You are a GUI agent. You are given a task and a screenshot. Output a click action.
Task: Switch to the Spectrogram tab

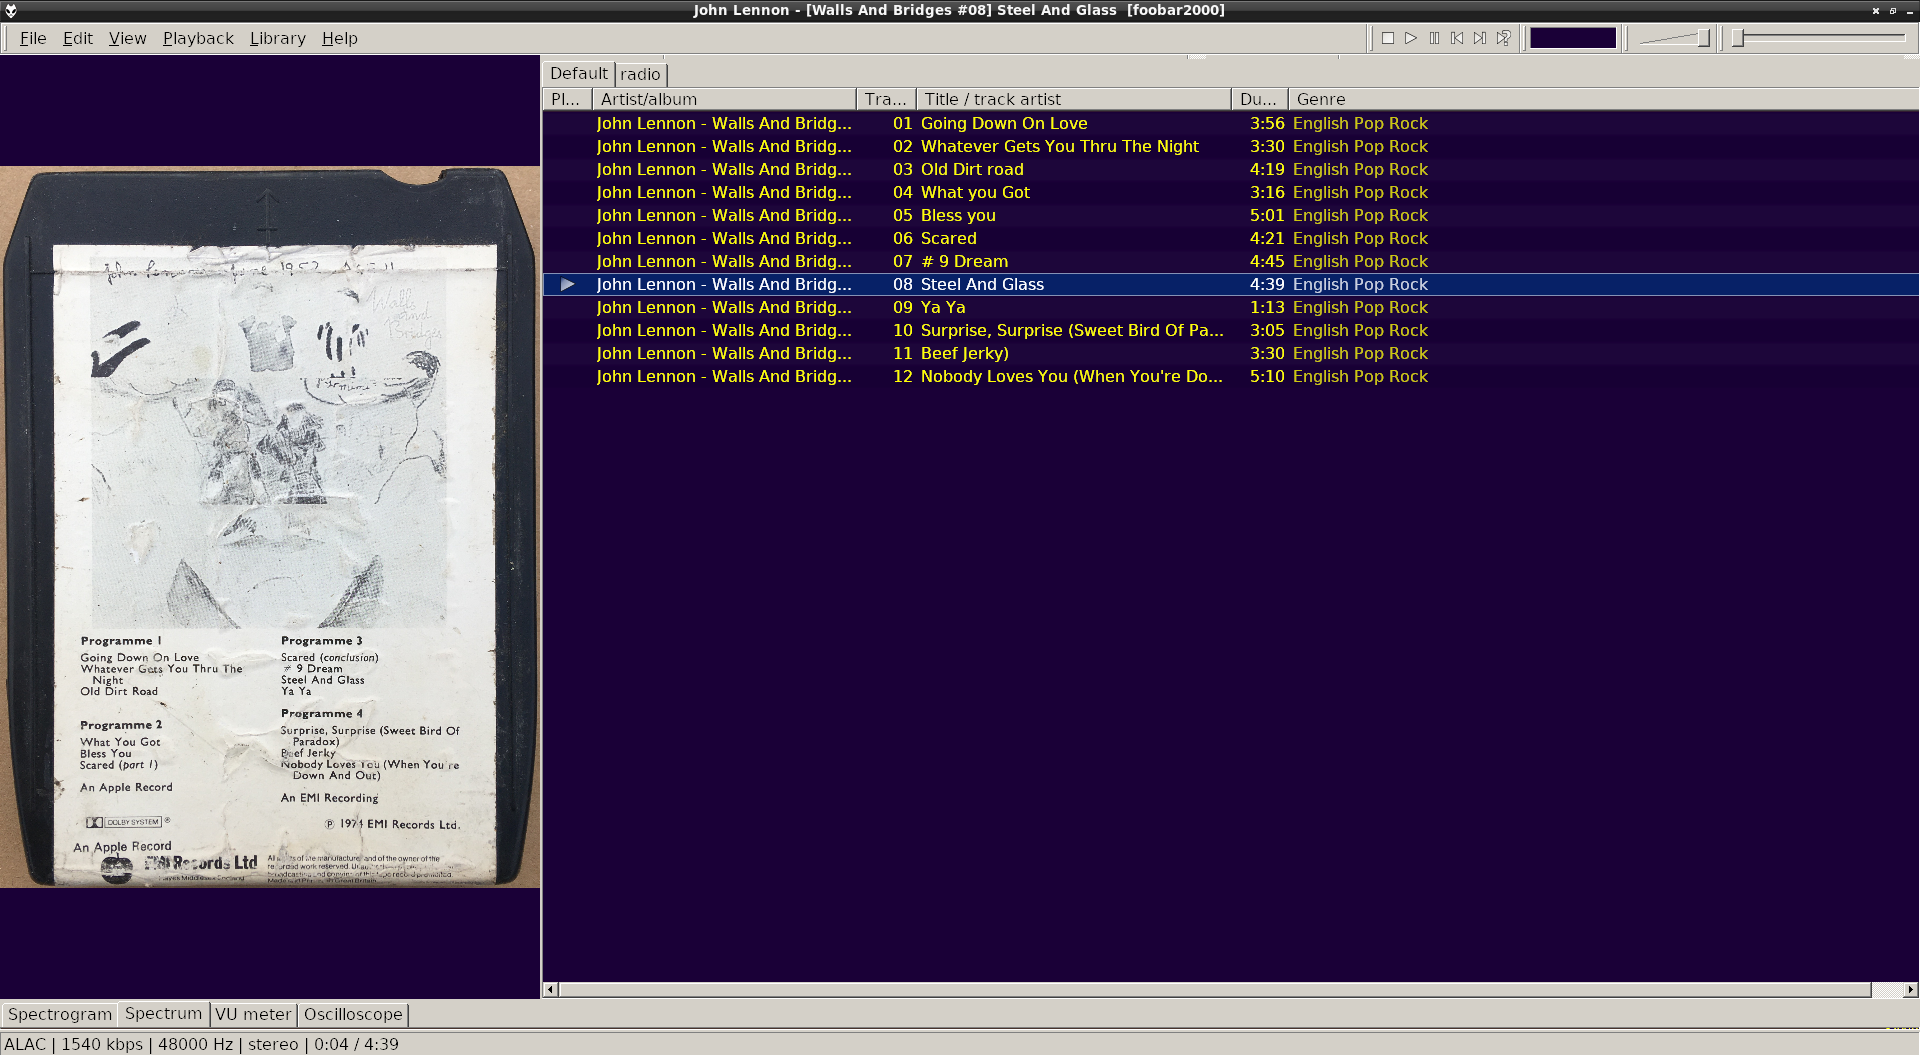60,1014
